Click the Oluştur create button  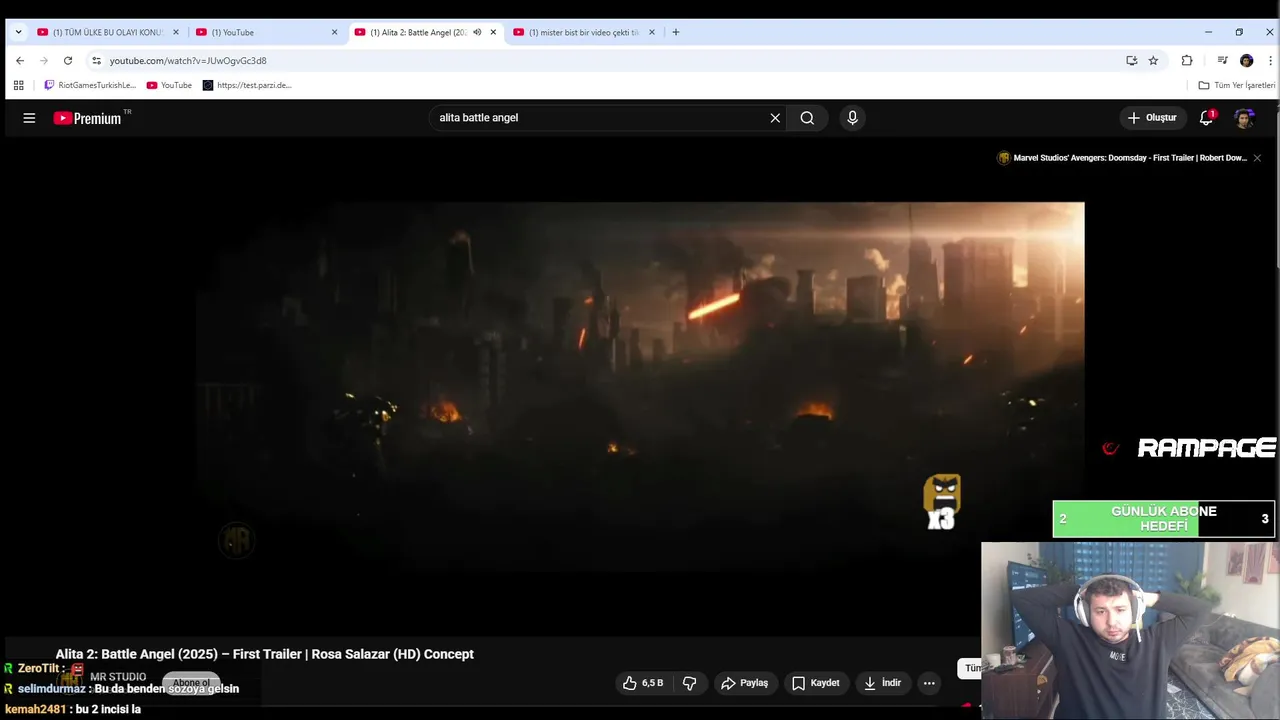1152,118
